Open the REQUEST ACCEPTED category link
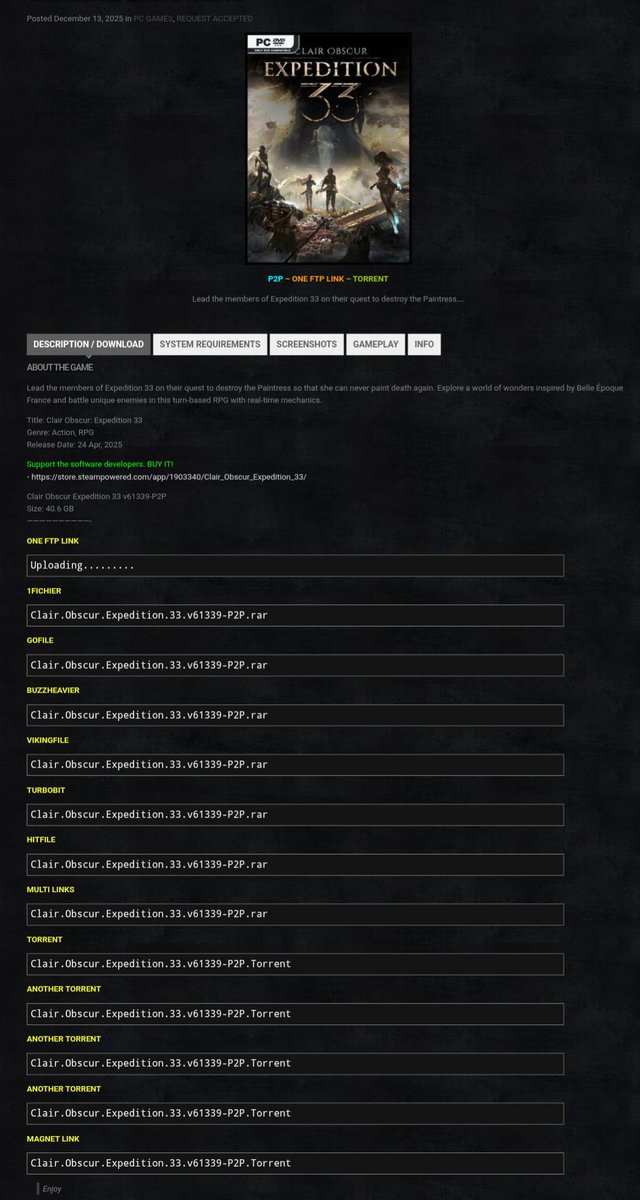 215,19
